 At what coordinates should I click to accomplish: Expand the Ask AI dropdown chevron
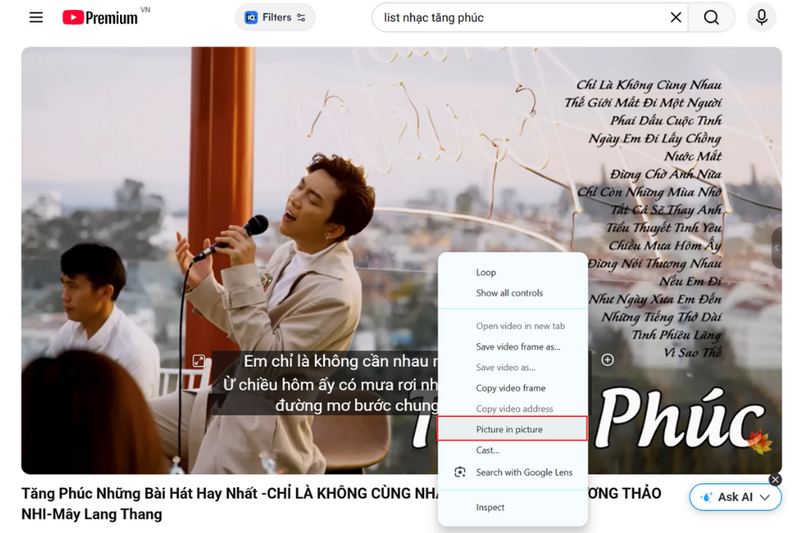(x=764, y=497)
